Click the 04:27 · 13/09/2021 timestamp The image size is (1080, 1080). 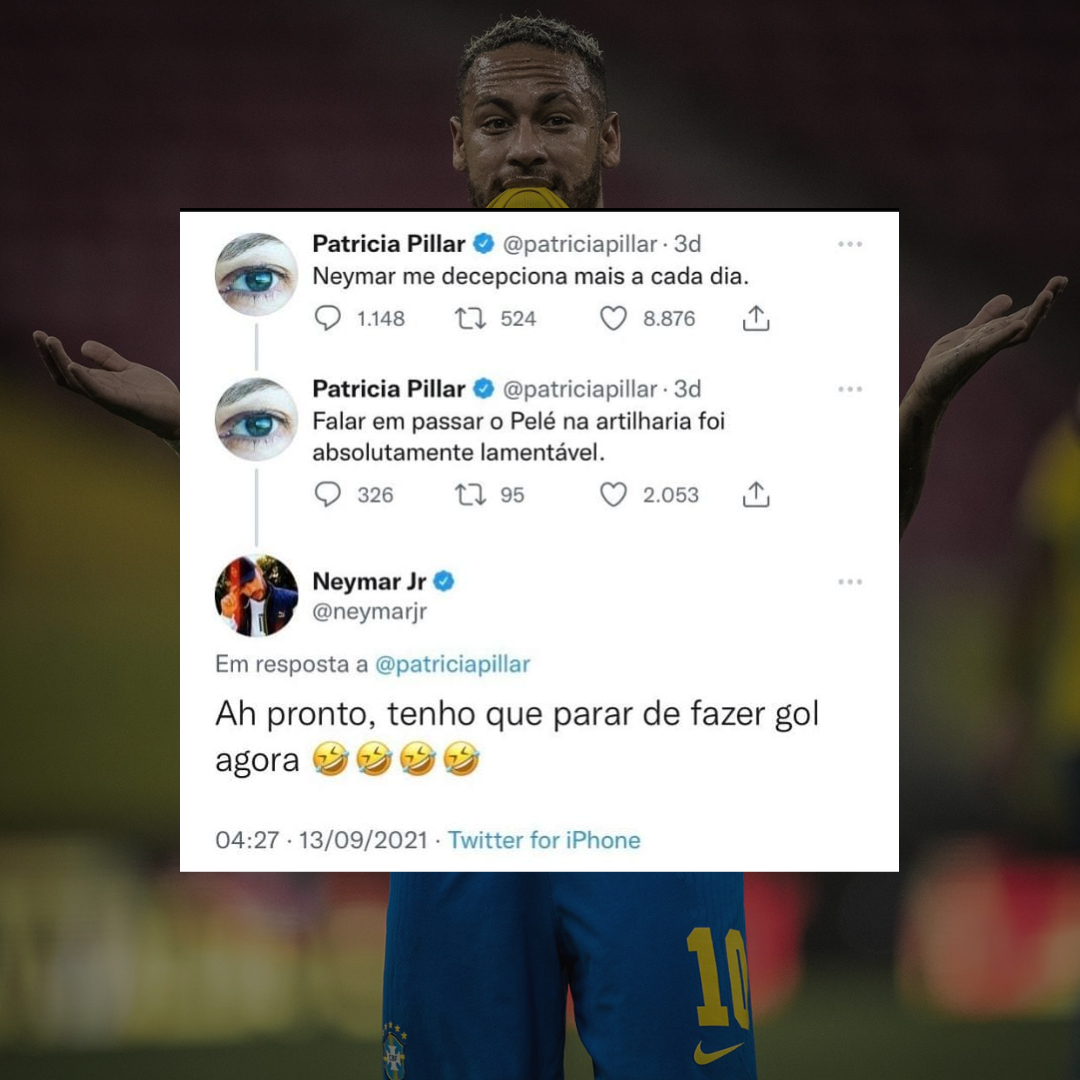click(x=322, y=840)
